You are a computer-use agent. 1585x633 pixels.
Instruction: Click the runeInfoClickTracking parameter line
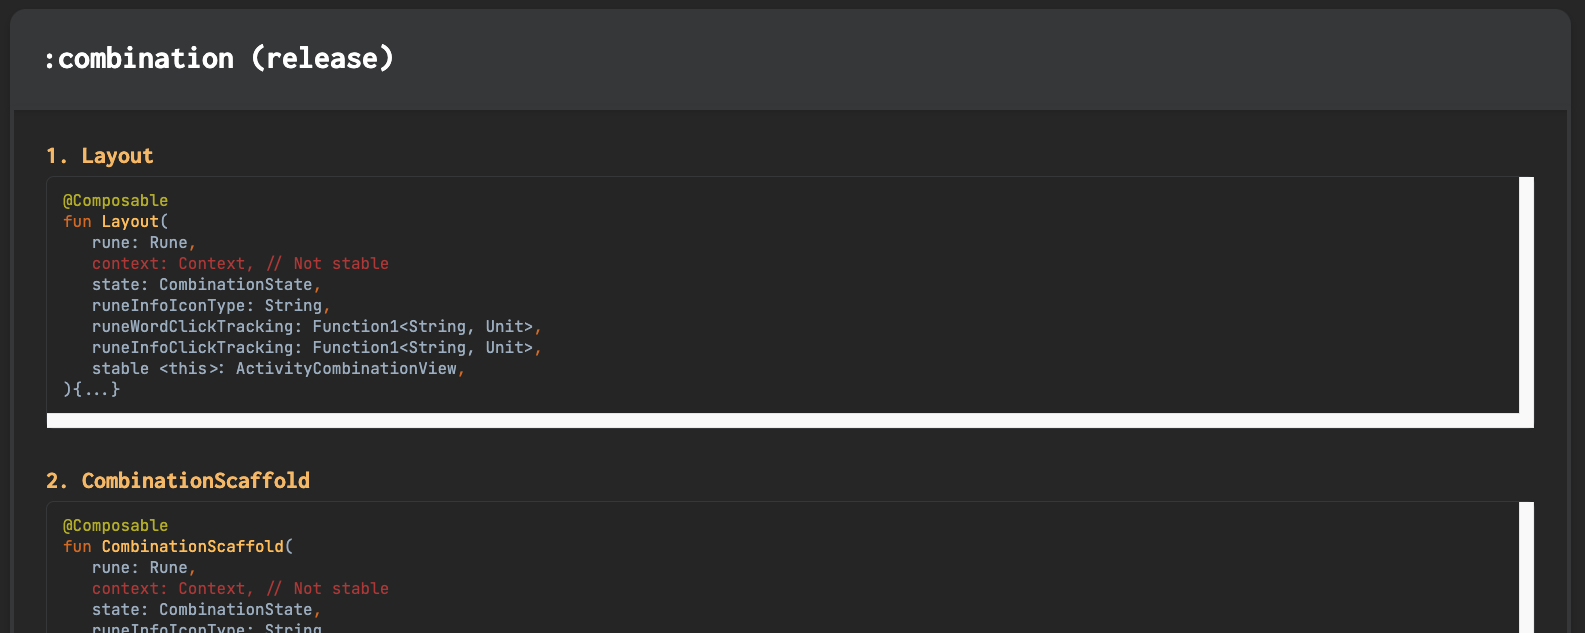pos(317,348)
